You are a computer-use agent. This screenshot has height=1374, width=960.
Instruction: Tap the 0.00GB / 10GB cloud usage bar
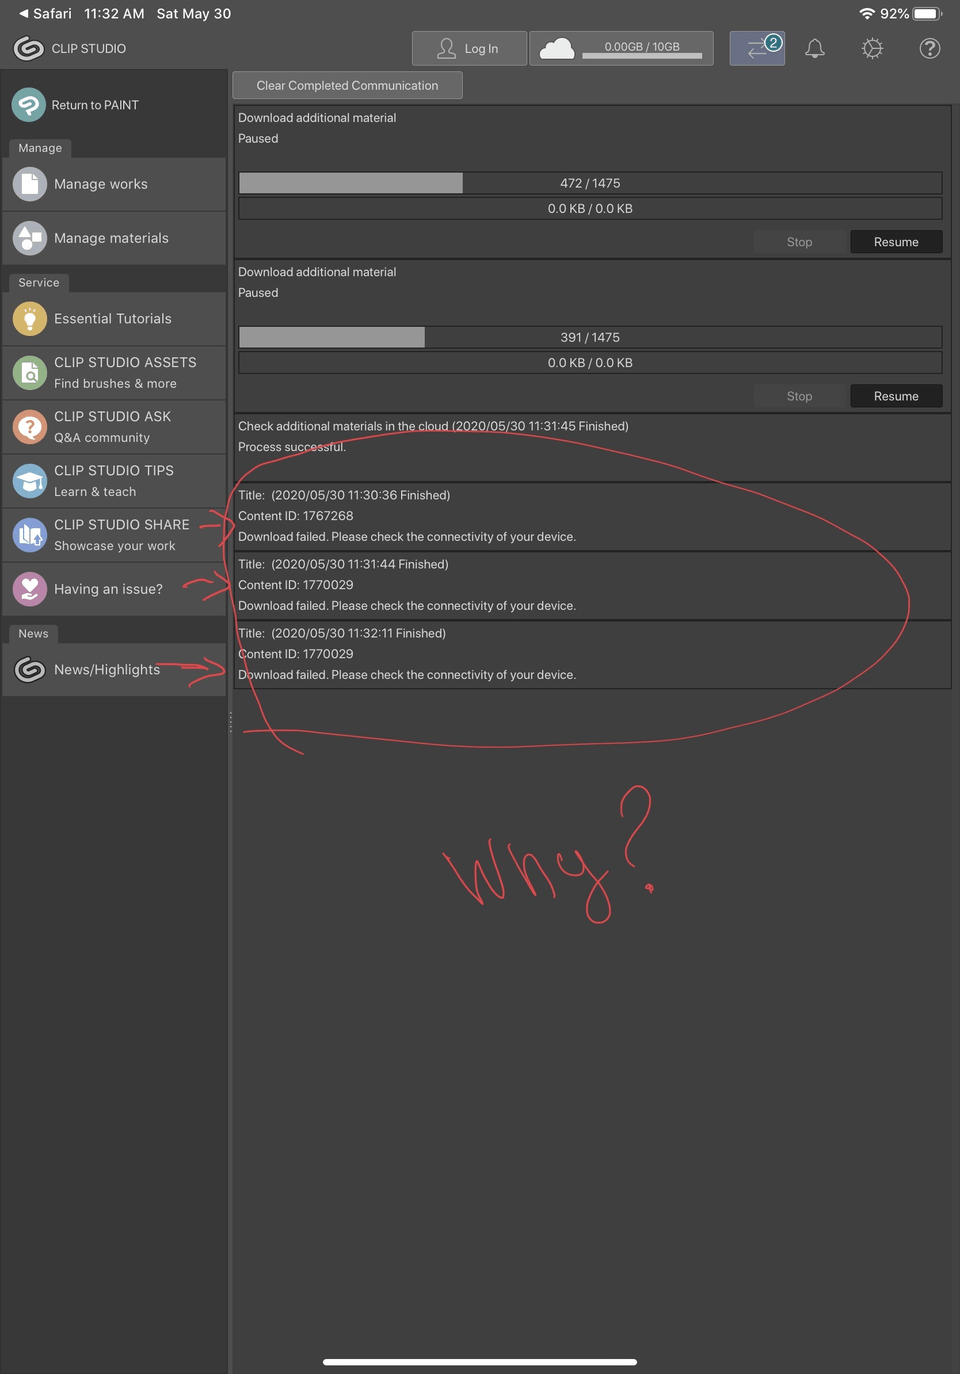[642, 48]
